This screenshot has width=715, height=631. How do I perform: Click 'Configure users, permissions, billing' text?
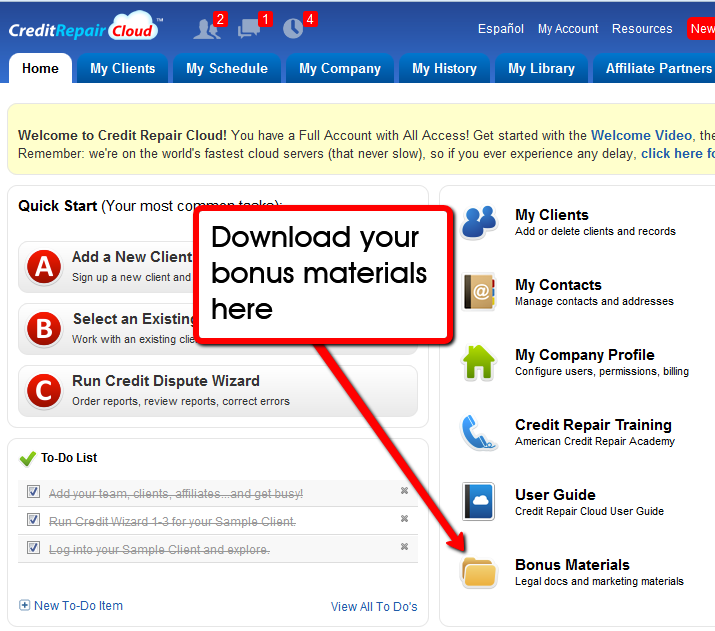(x=602, y=371)
